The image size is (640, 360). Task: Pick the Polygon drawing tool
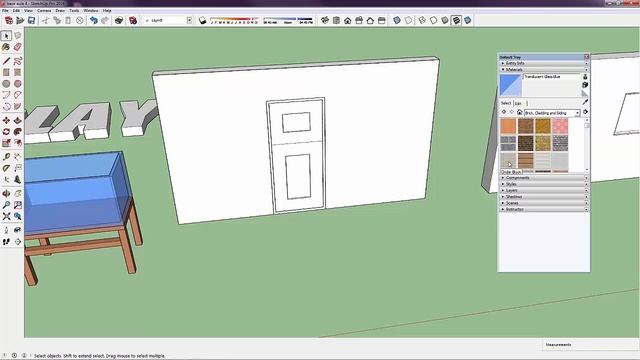18,84
